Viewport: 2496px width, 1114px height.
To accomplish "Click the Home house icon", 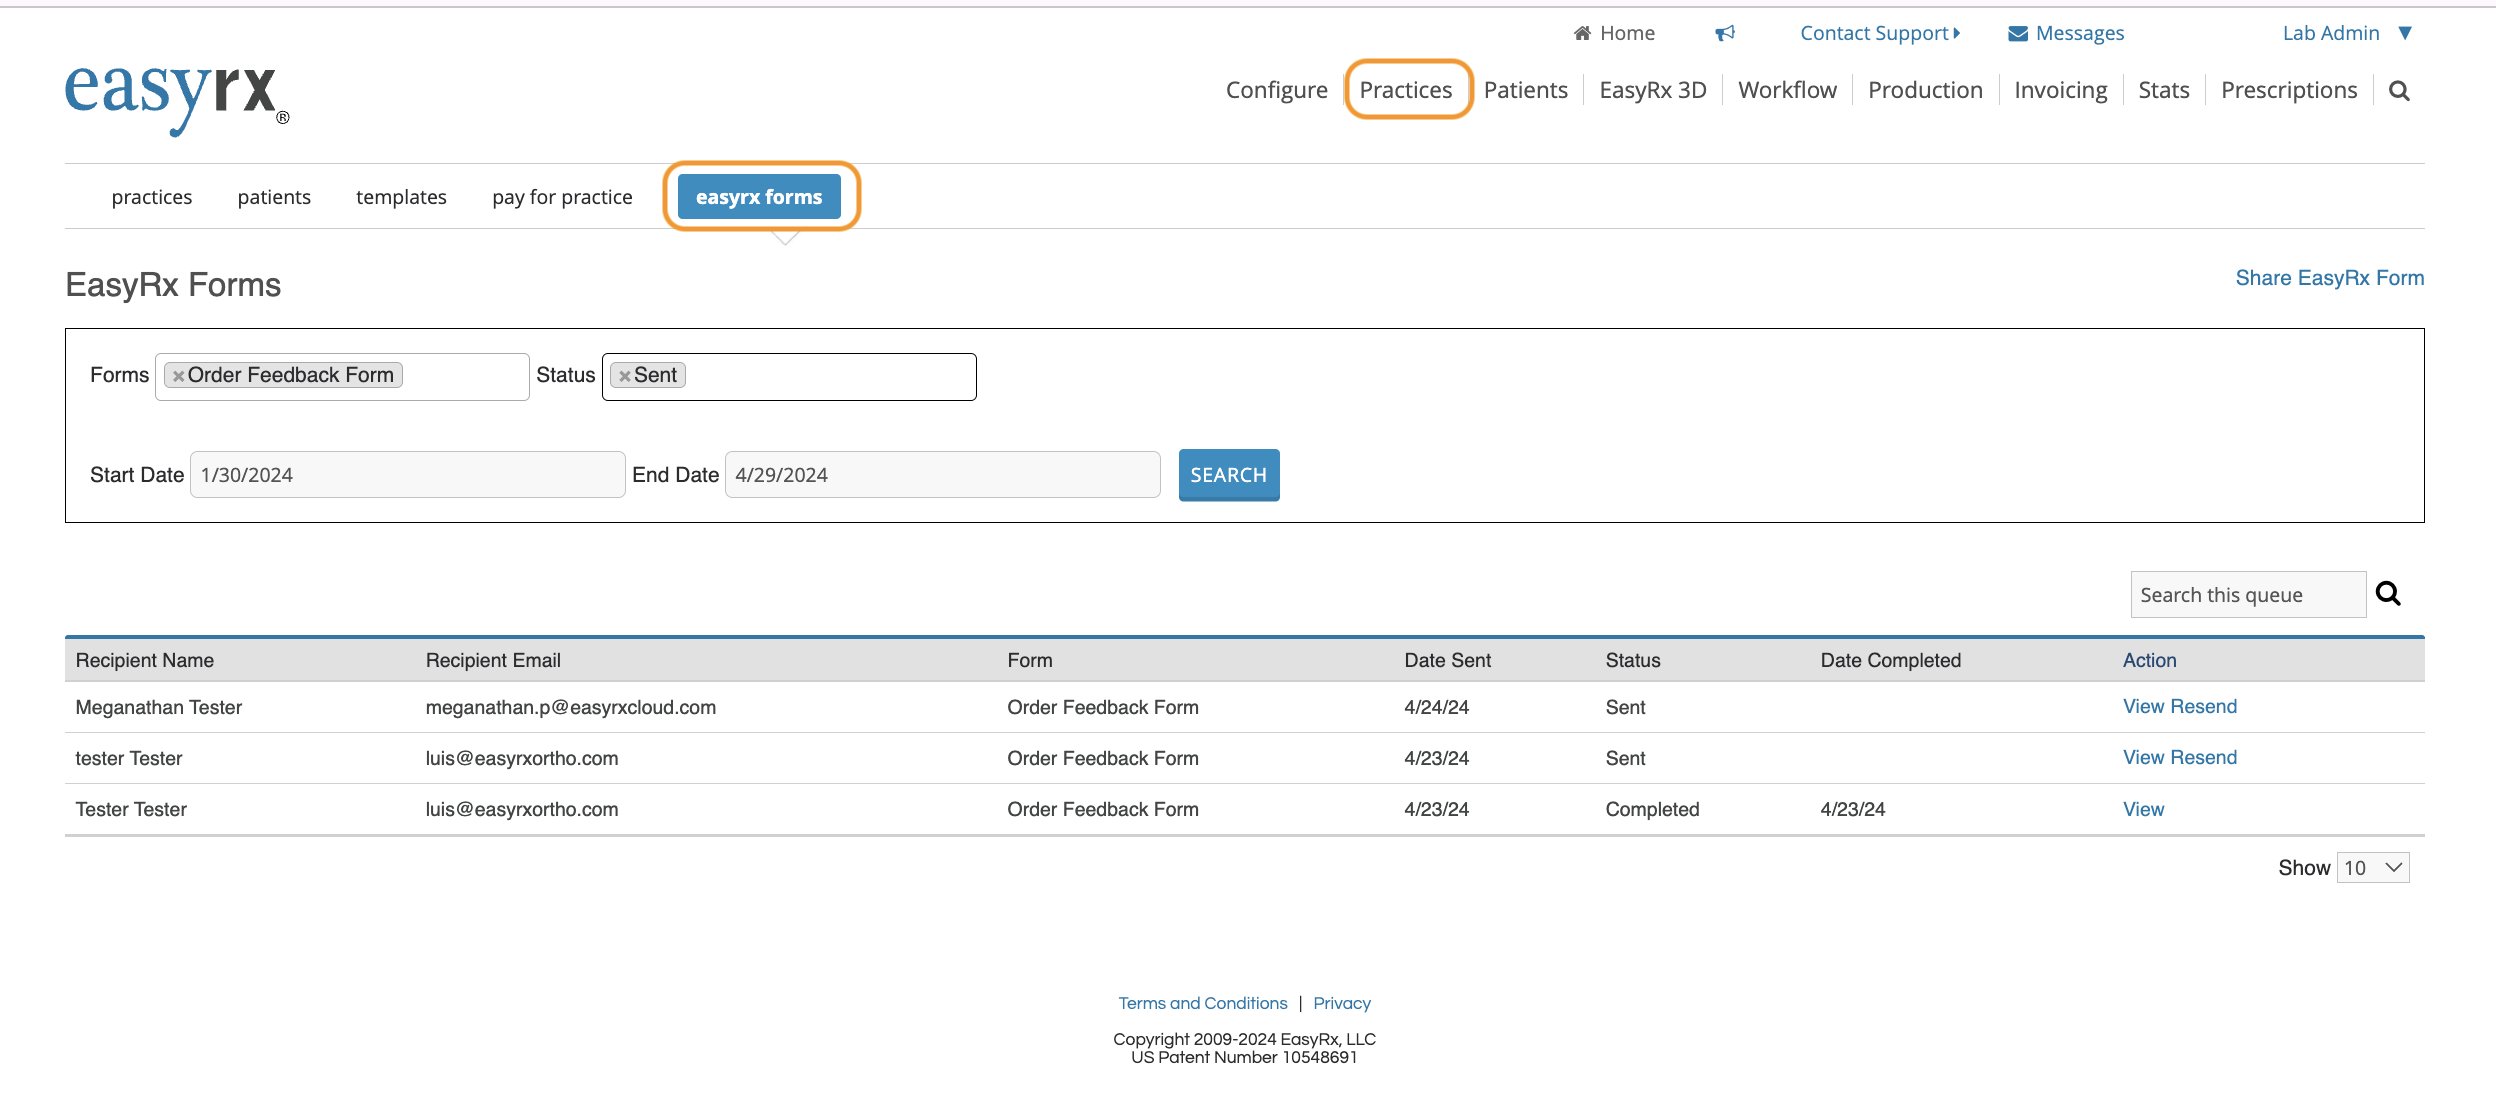I will click(1582, 33).
